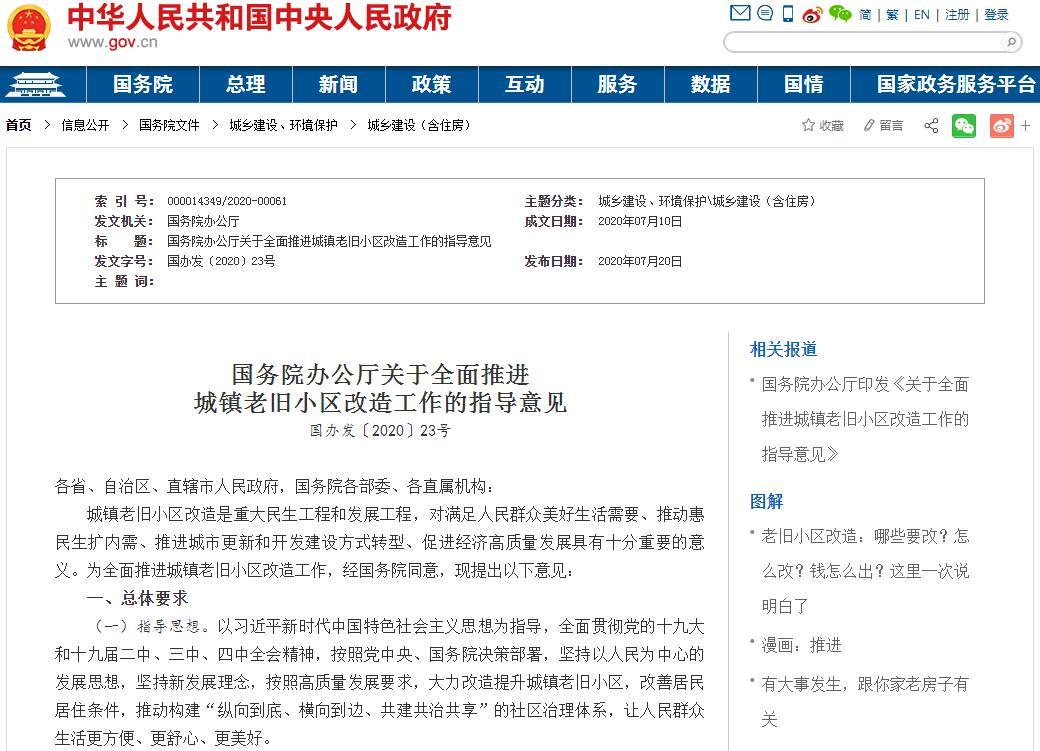Go to 城乡建设(含住房) breadcrumb

(x=419, y=125)
